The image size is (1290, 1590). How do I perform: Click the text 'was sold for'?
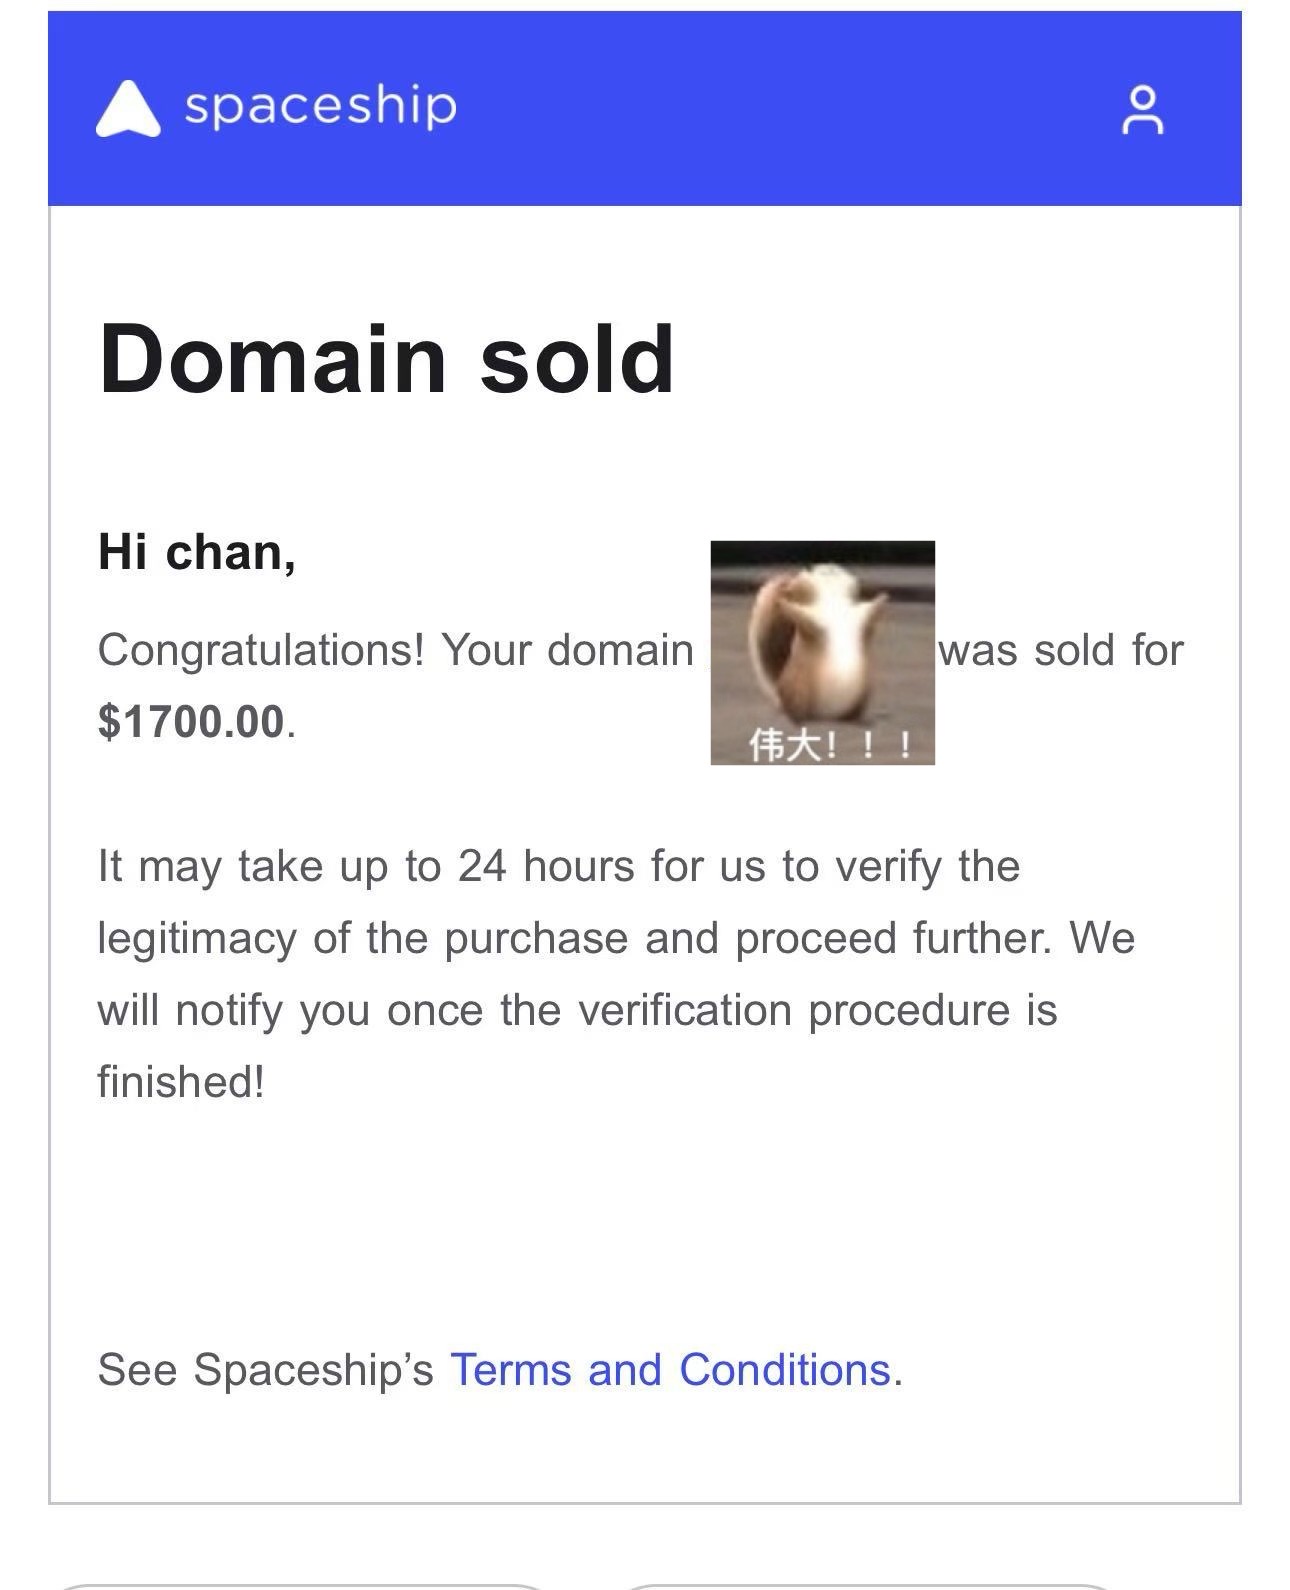pos(1061,650)
